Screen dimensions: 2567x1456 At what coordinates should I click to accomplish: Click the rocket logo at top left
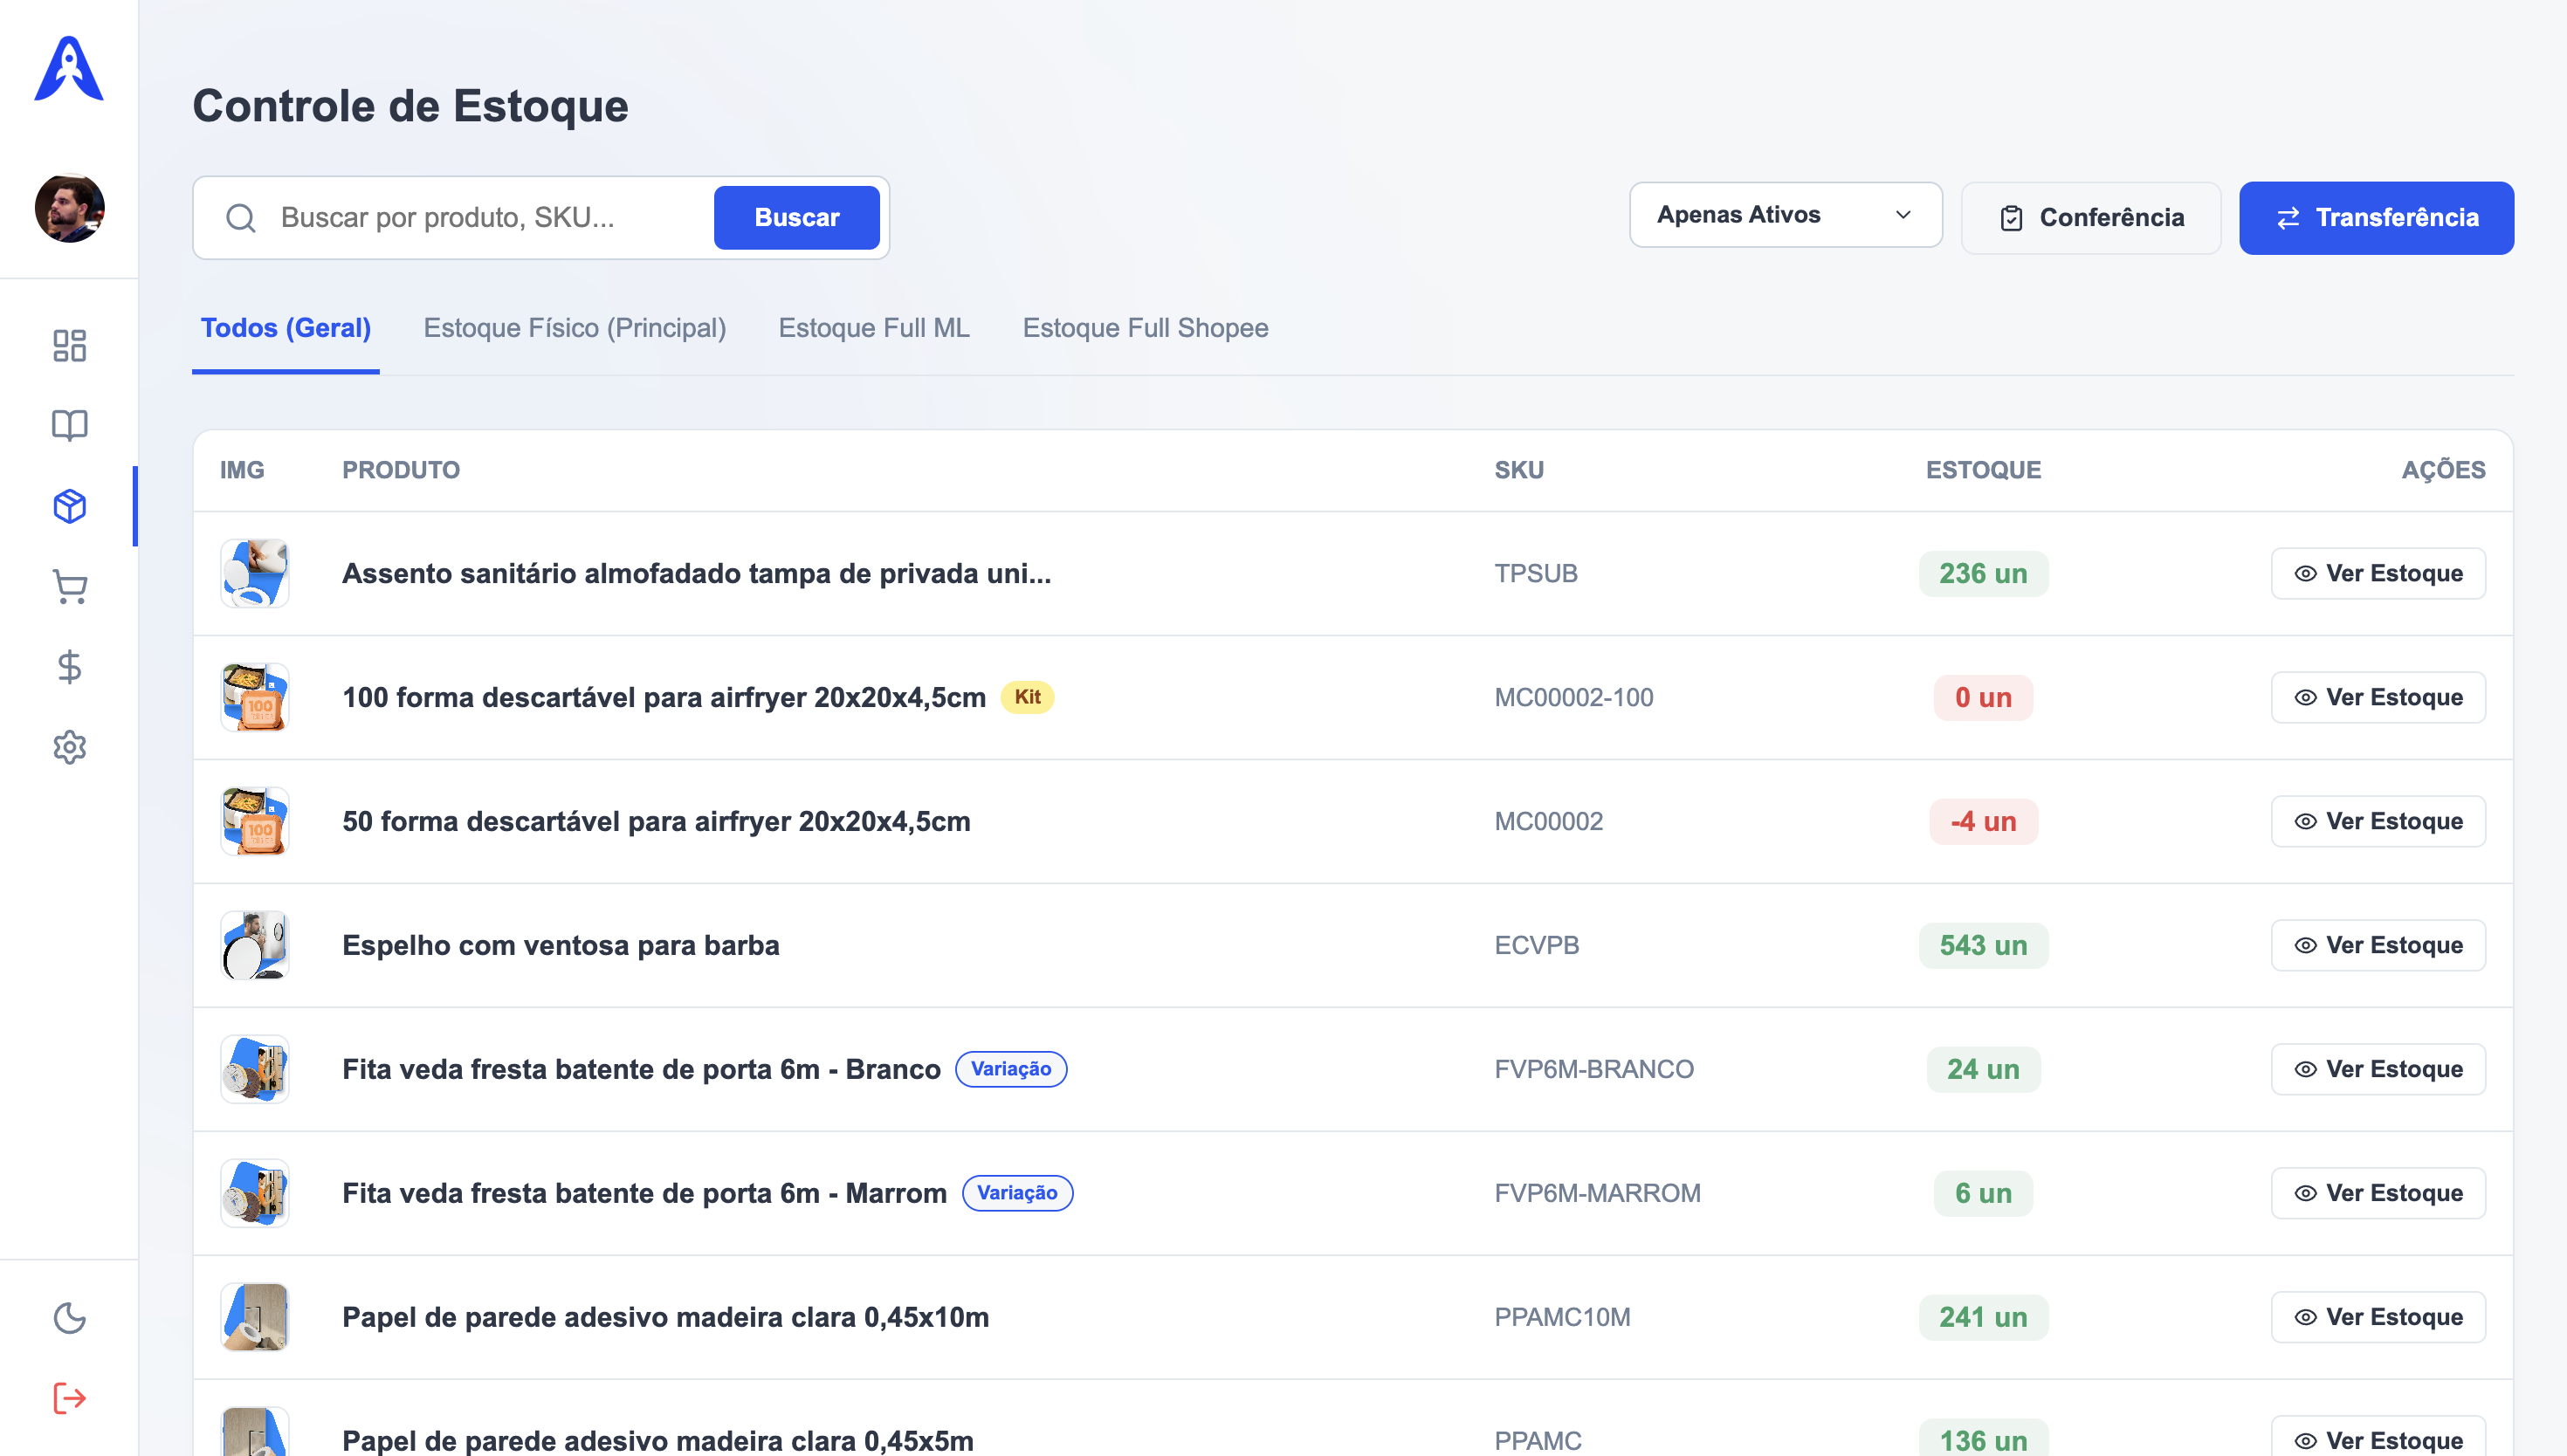[69, 69]
